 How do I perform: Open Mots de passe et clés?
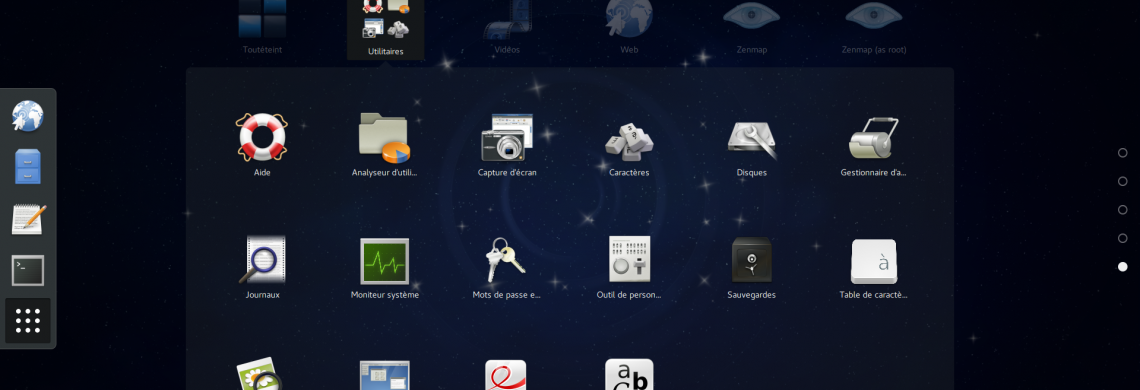tap(507, 260)
